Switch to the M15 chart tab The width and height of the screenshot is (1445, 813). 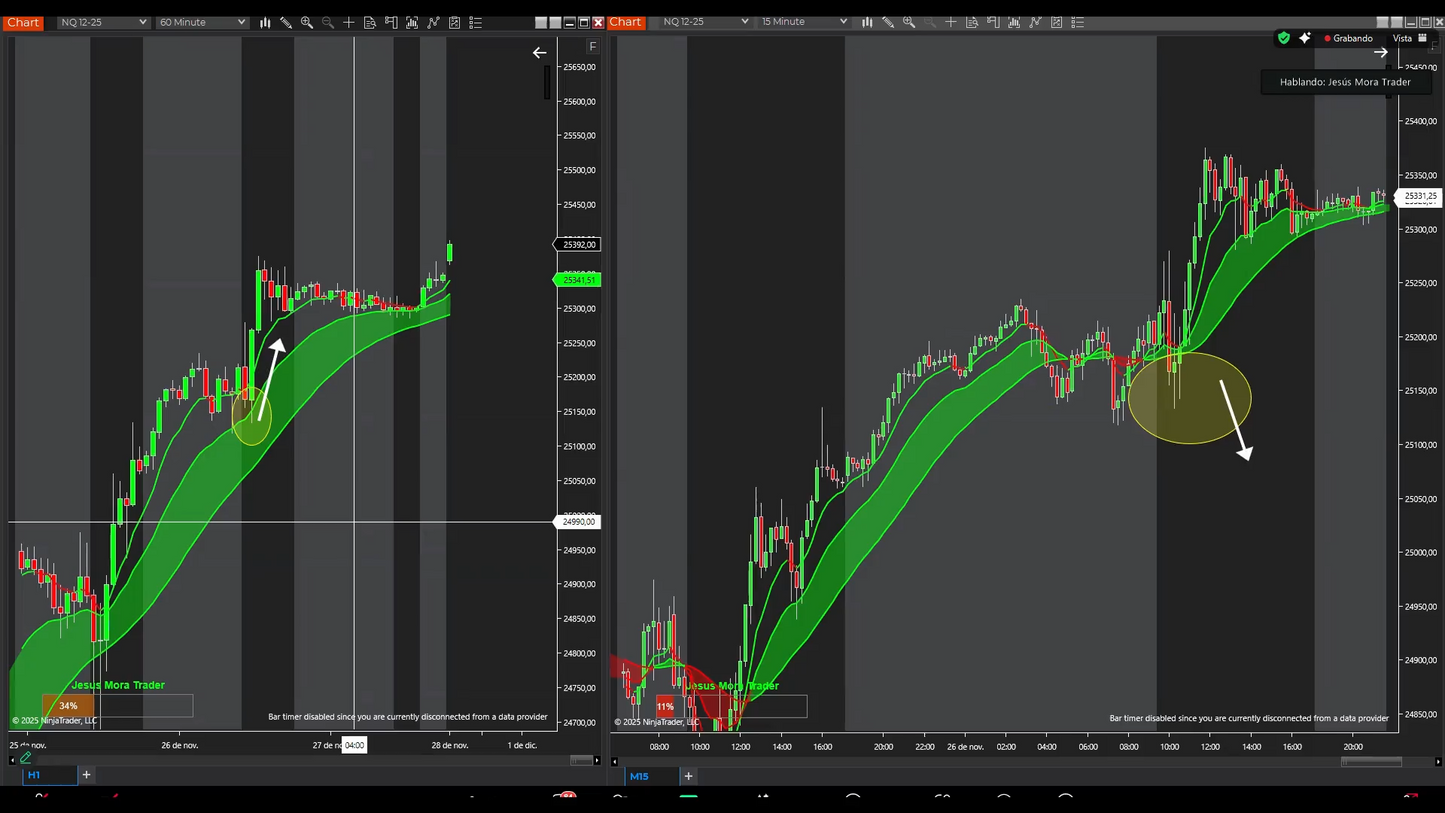click(640, 776)
